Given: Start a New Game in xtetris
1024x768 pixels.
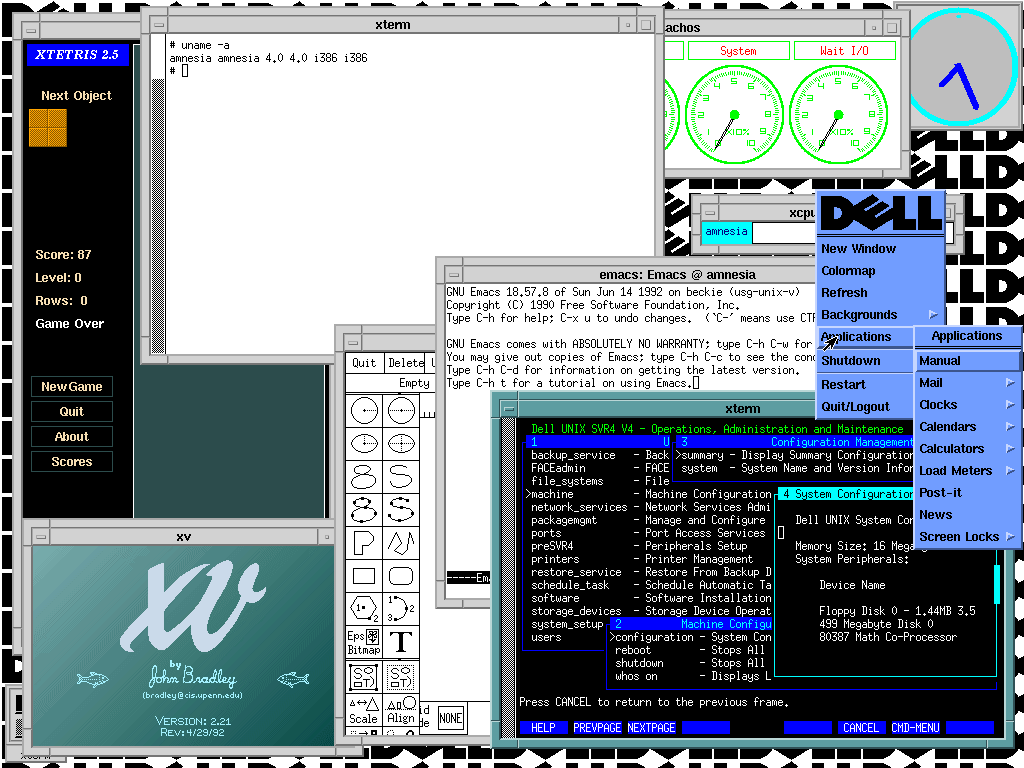Looking at the screenshot, I should (x=72, y=387).
